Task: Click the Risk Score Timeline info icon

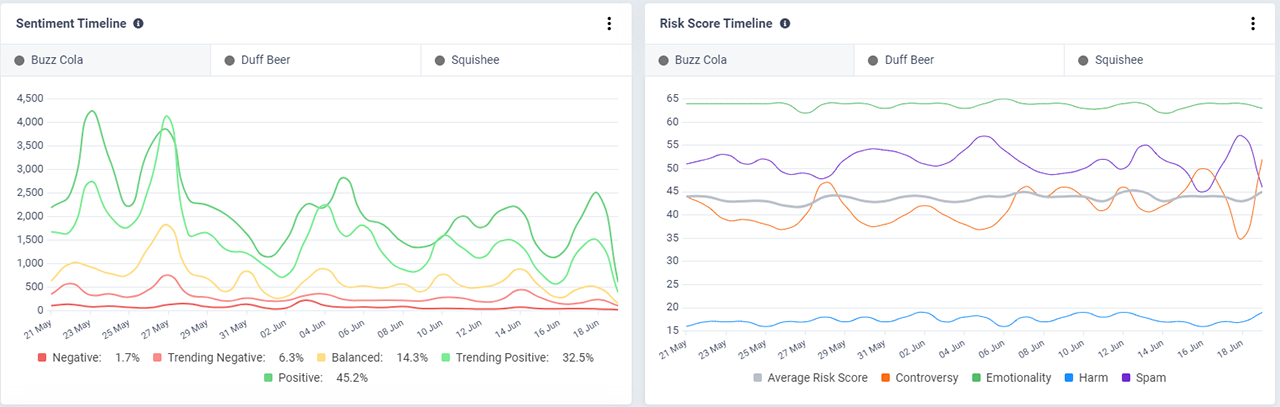Action: (x=785, y=24)
